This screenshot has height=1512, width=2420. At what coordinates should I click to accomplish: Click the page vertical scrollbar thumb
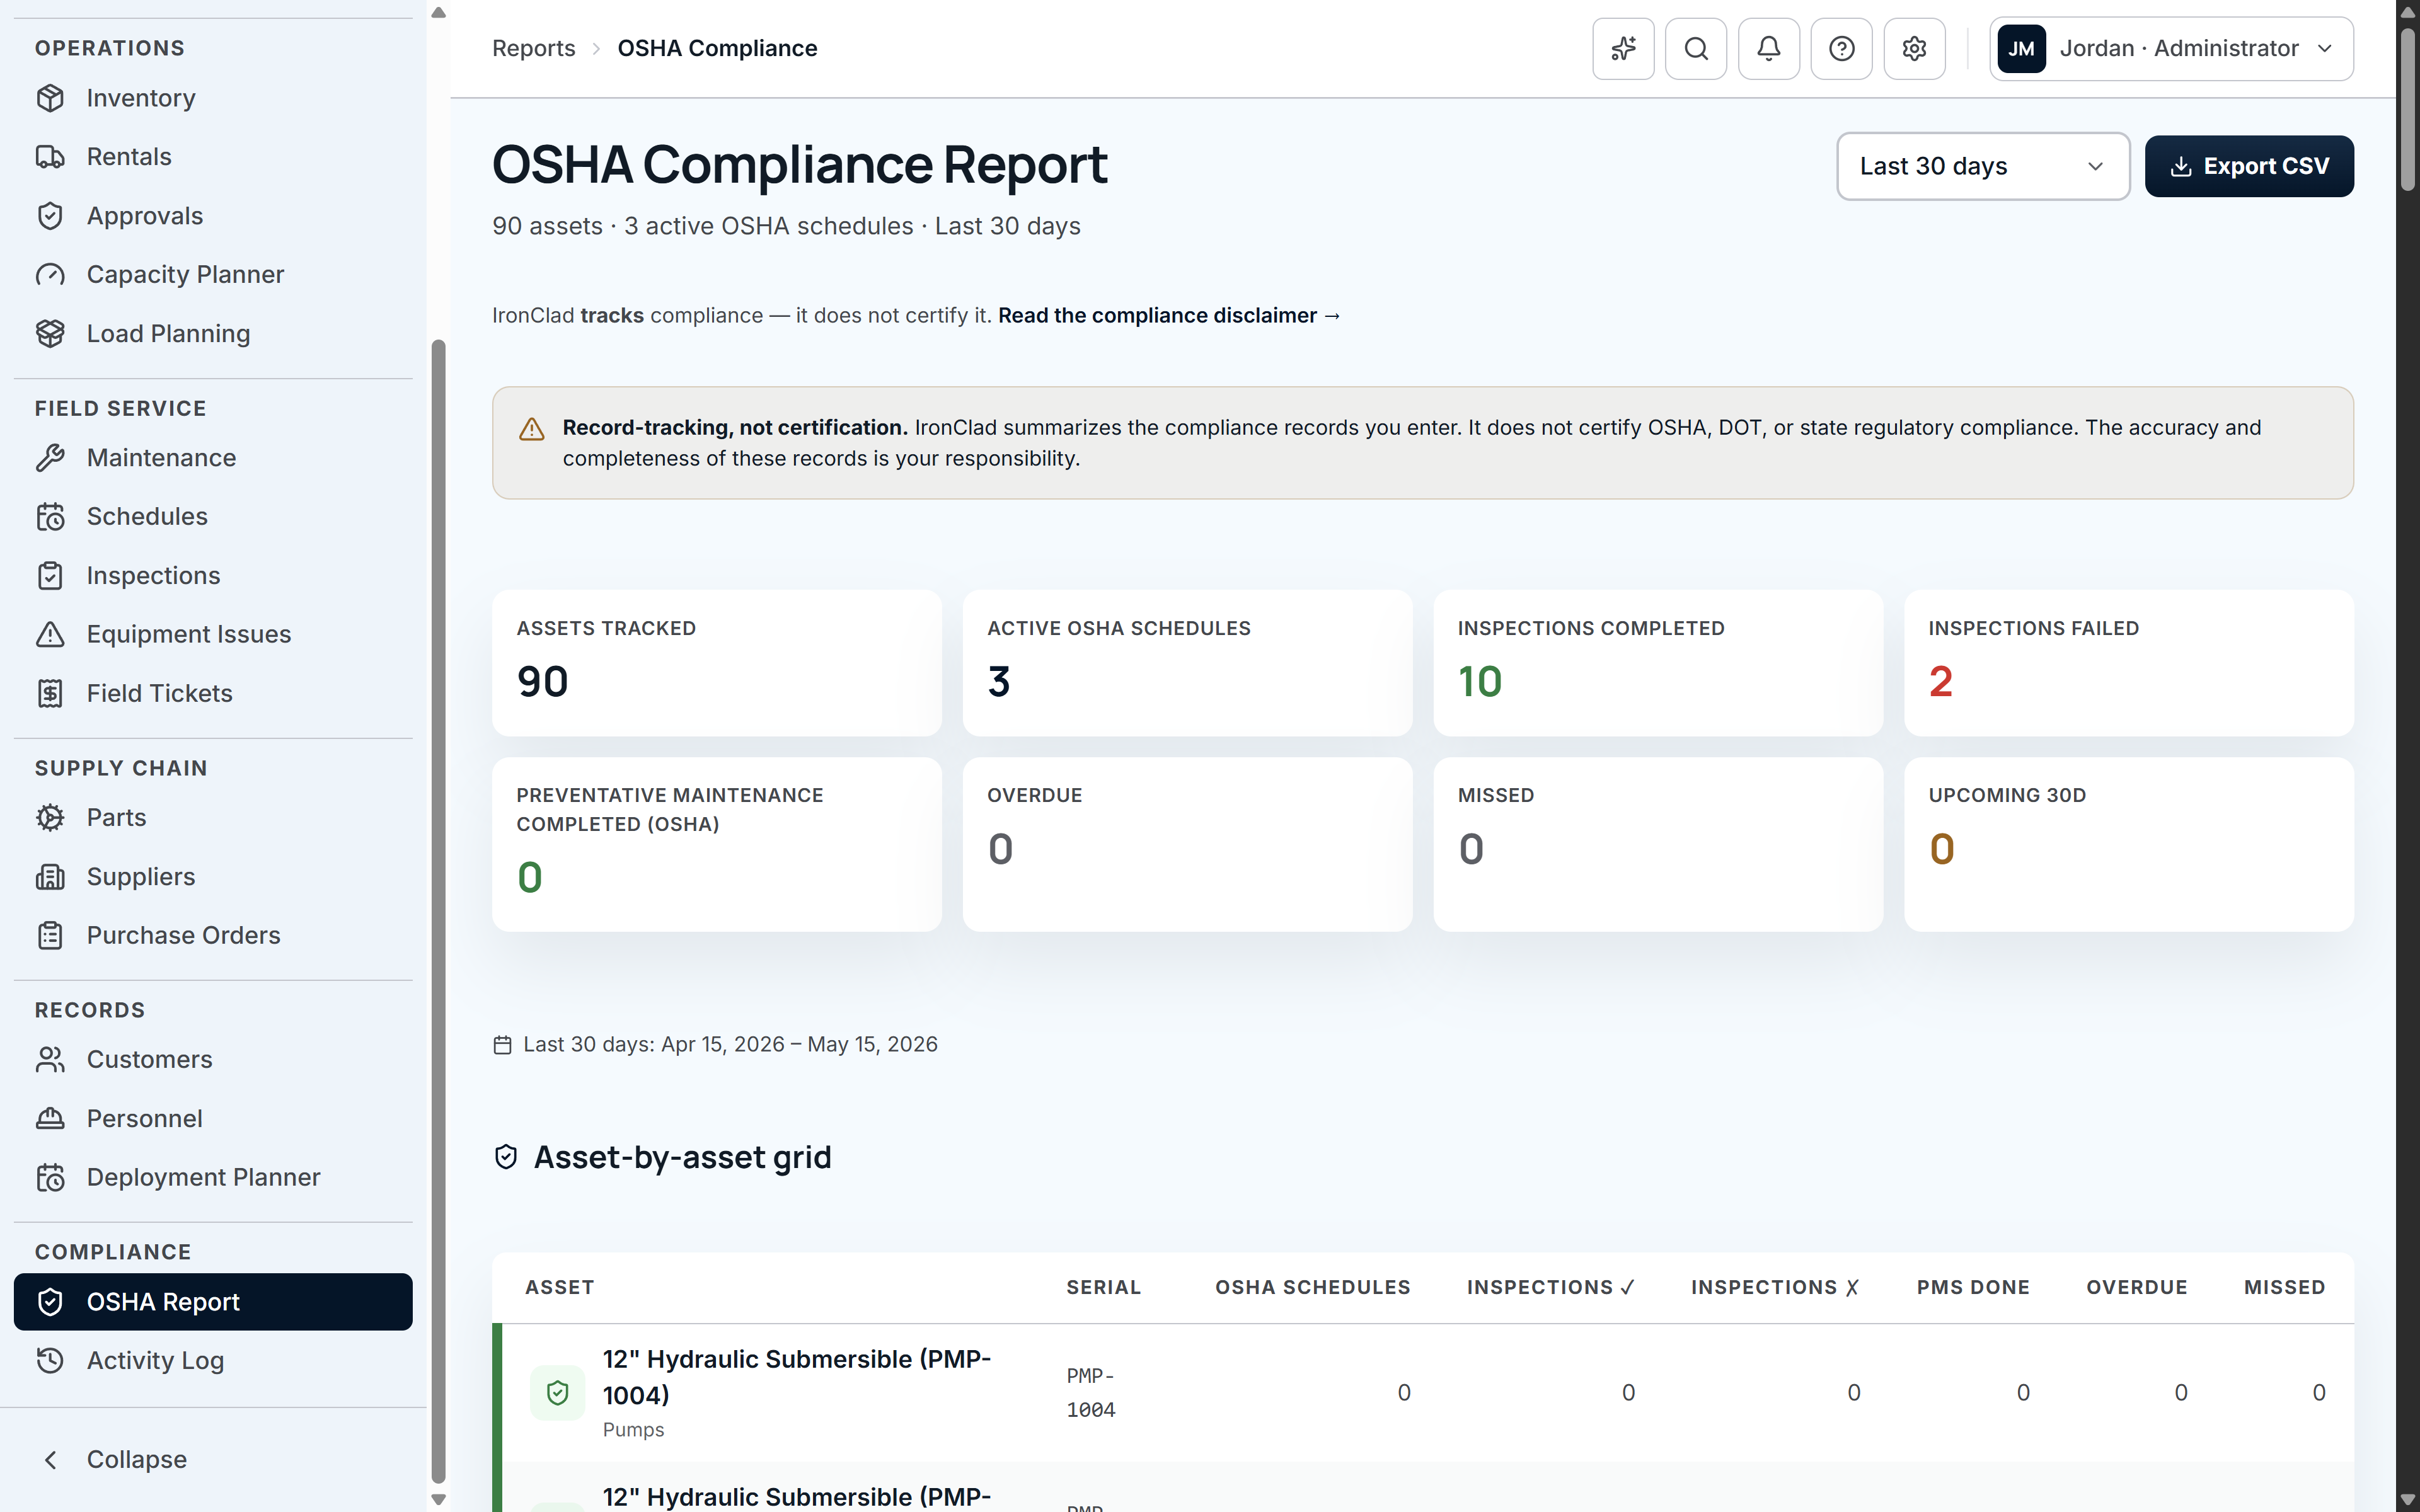point(2408,110)
